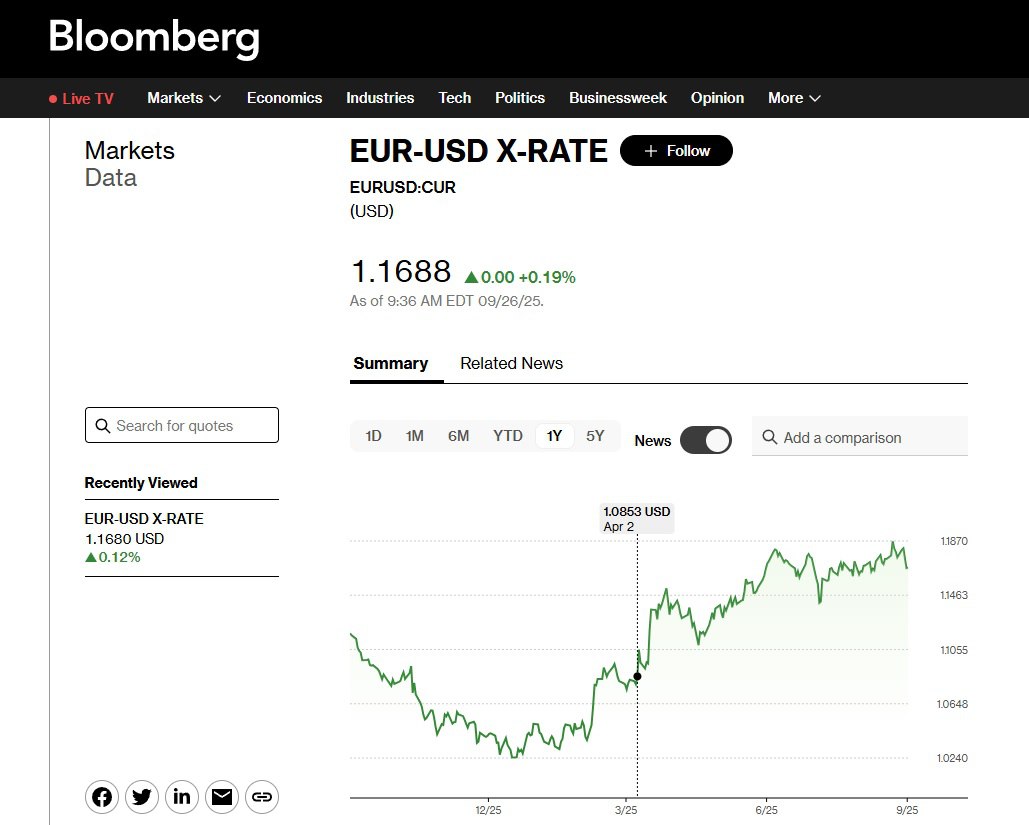Switch chart range to 1D
This screenshot has height=825, width=1029.
(373, 436)
